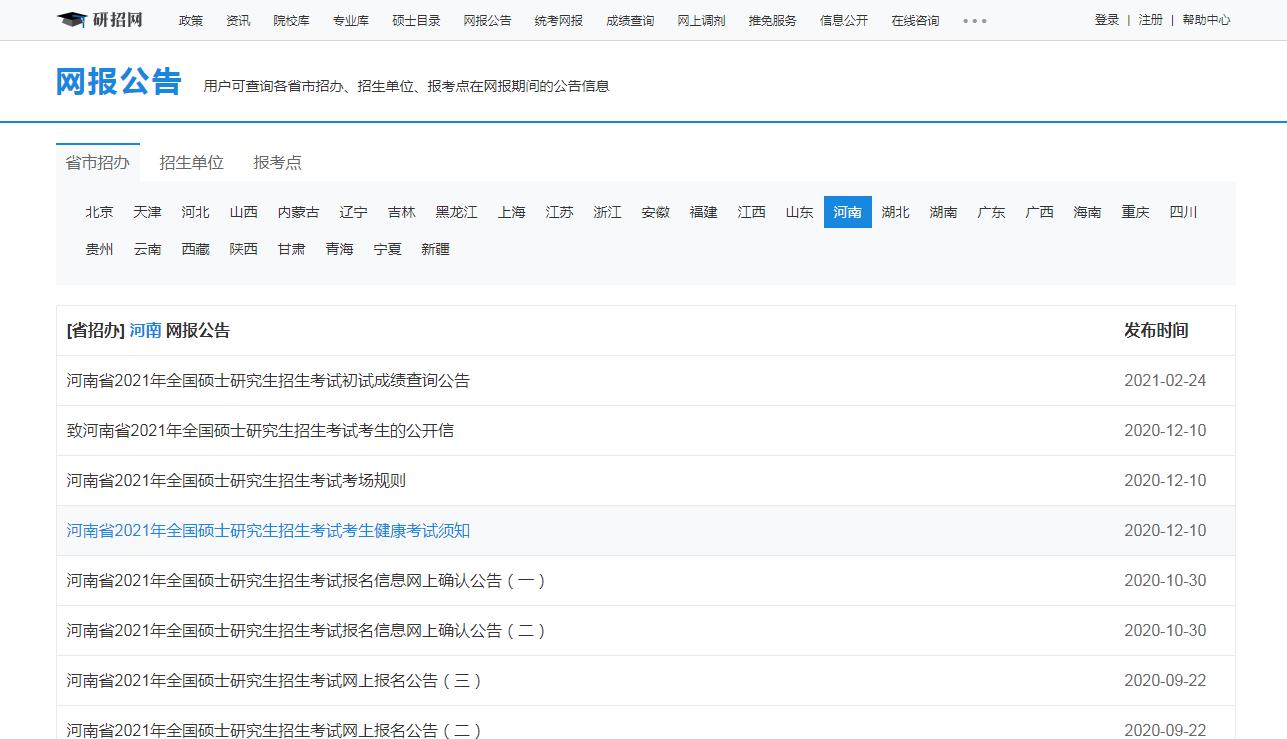Select province 江西
1287x739 pixels.
(x=751, y=212)
